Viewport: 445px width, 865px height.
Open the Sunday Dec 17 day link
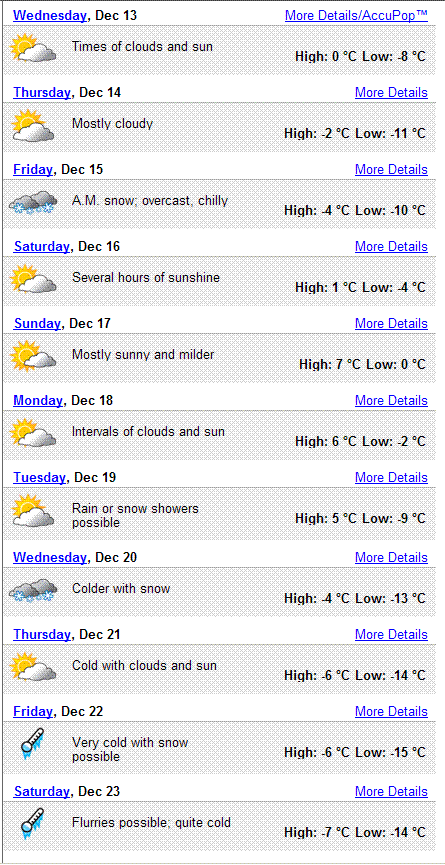[x=37, y=323]
